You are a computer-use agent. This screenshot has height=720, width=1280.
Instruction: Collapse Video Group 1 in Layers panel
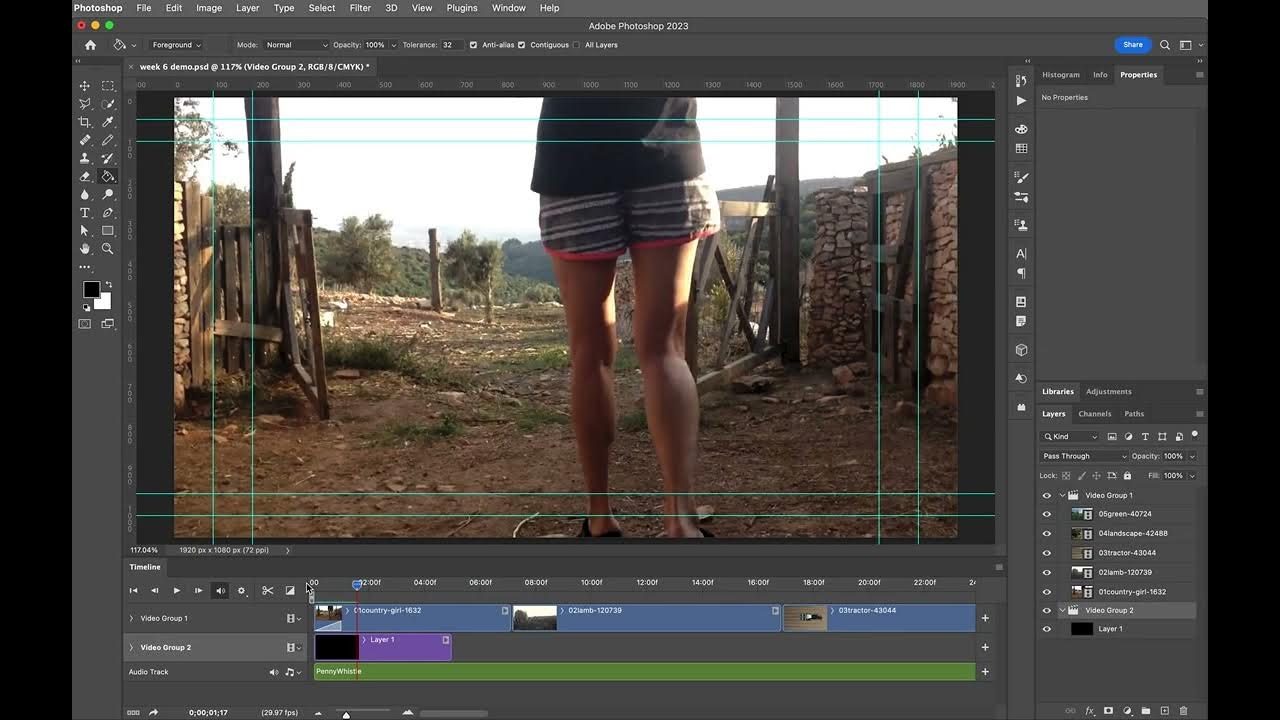pos(1062,495)
